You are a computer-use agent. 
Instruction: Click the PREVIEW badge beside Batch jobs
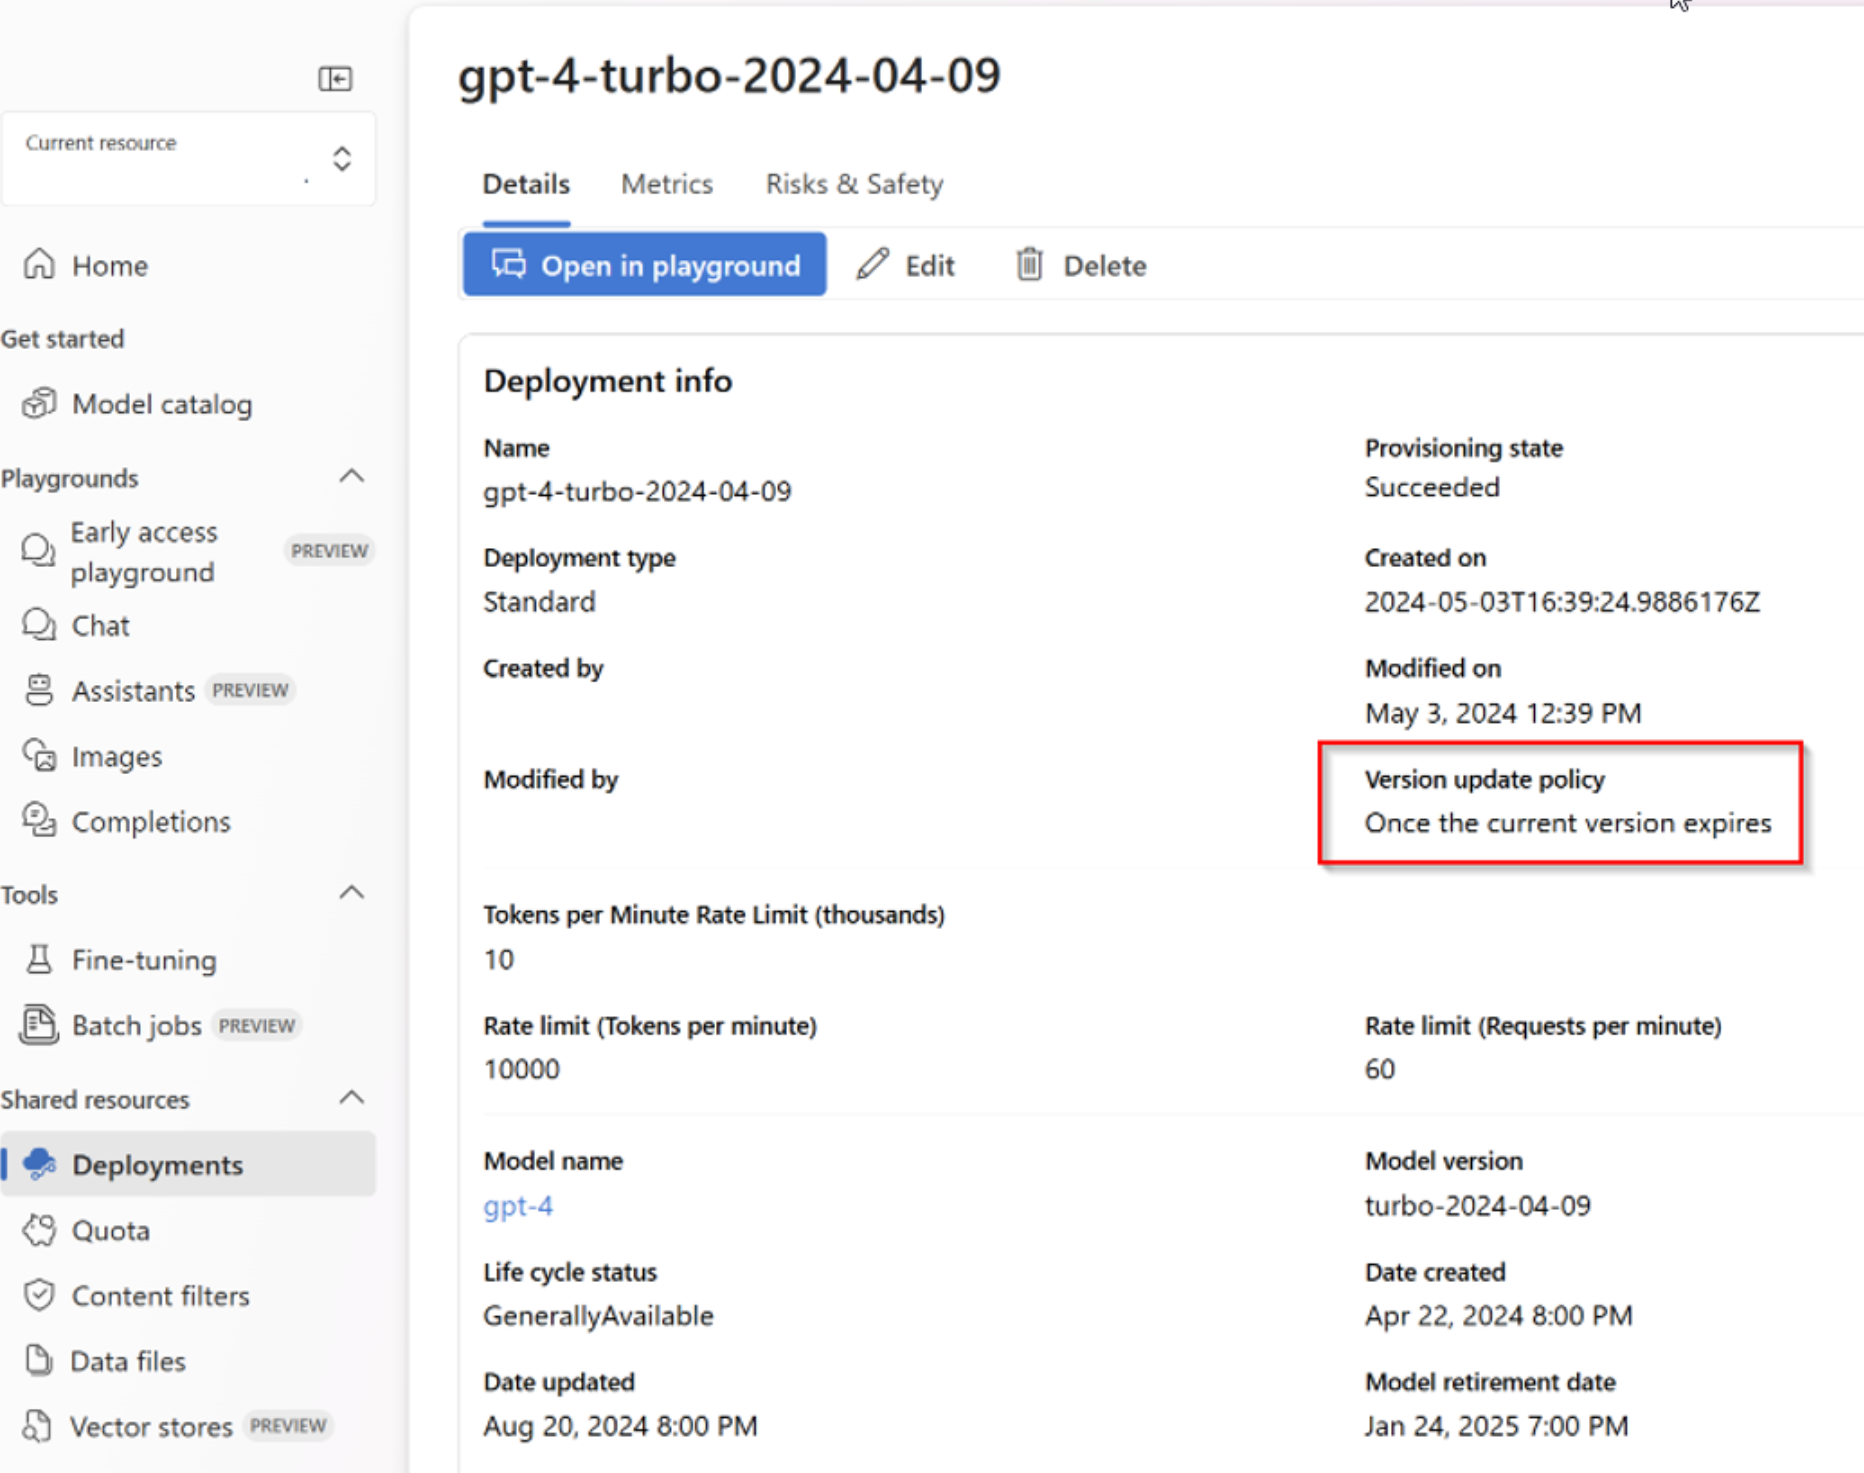(257, 1025)
